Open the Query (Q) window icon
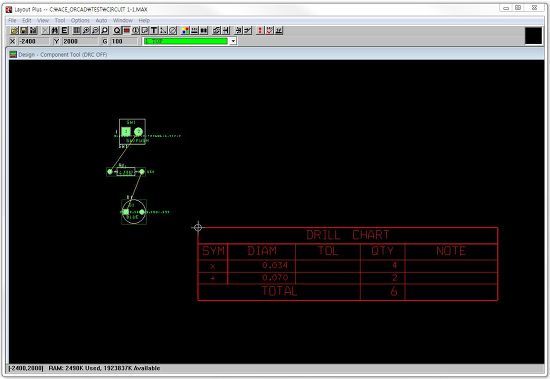Viewport: 550px width, 379px height. pyautogui.click(x=117, y=31)
